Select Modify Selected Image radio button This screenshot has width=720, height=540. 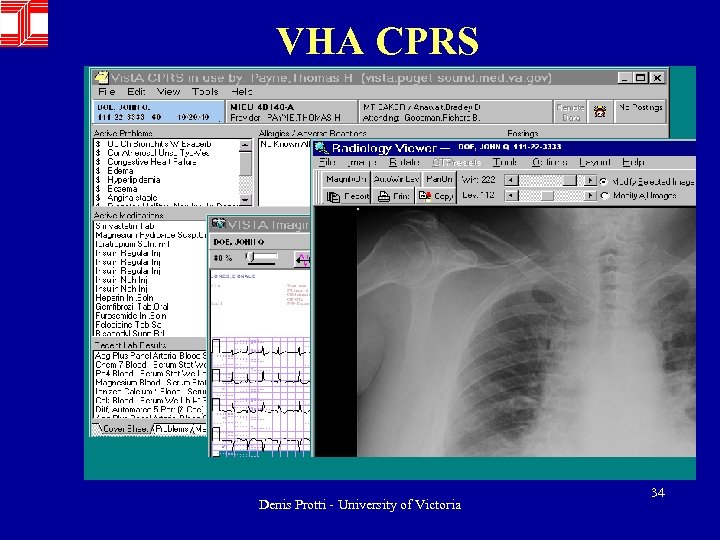click(x=604, y=182)
